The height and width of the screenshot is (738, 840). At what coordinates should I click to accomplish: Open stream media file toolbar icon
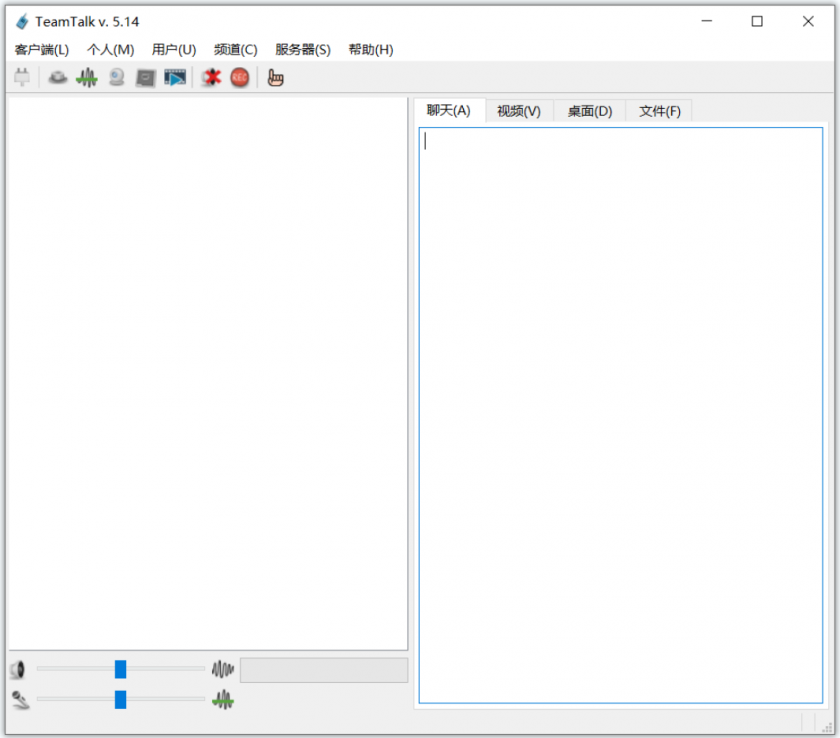tap(175, 78)
